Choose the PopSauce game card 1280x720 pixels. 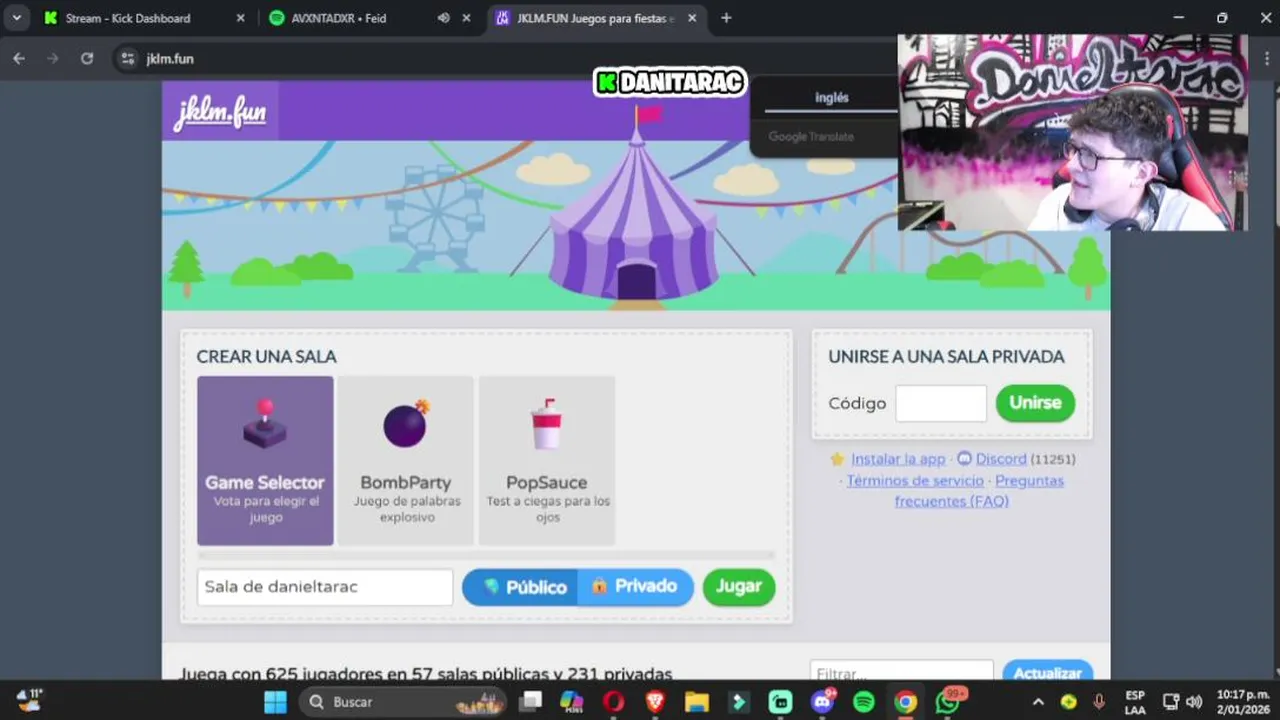pos(546,461)
